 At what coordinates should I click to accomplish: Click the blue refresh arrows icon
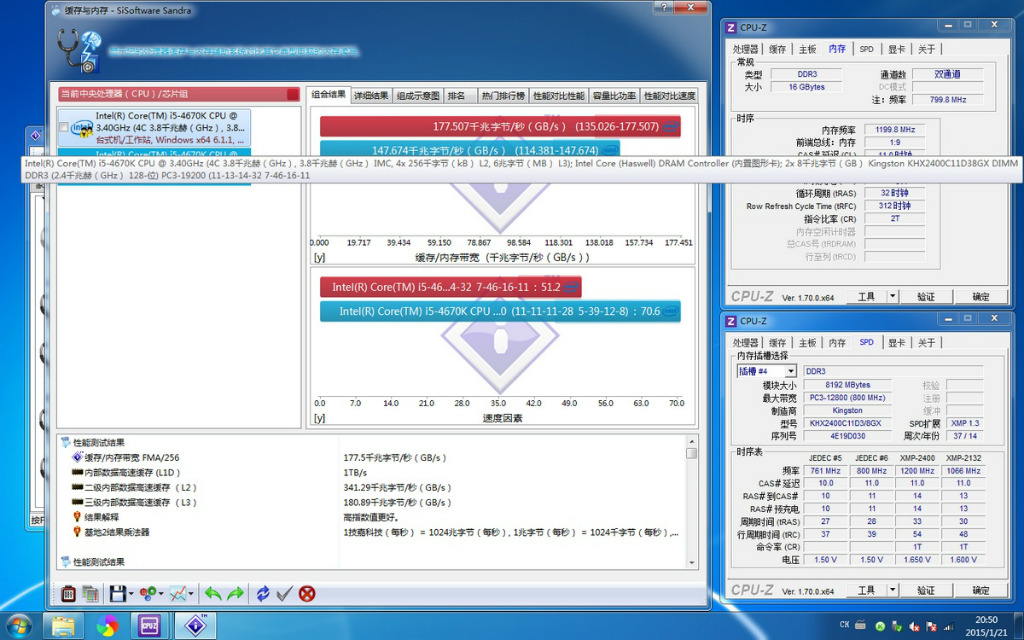263,593
